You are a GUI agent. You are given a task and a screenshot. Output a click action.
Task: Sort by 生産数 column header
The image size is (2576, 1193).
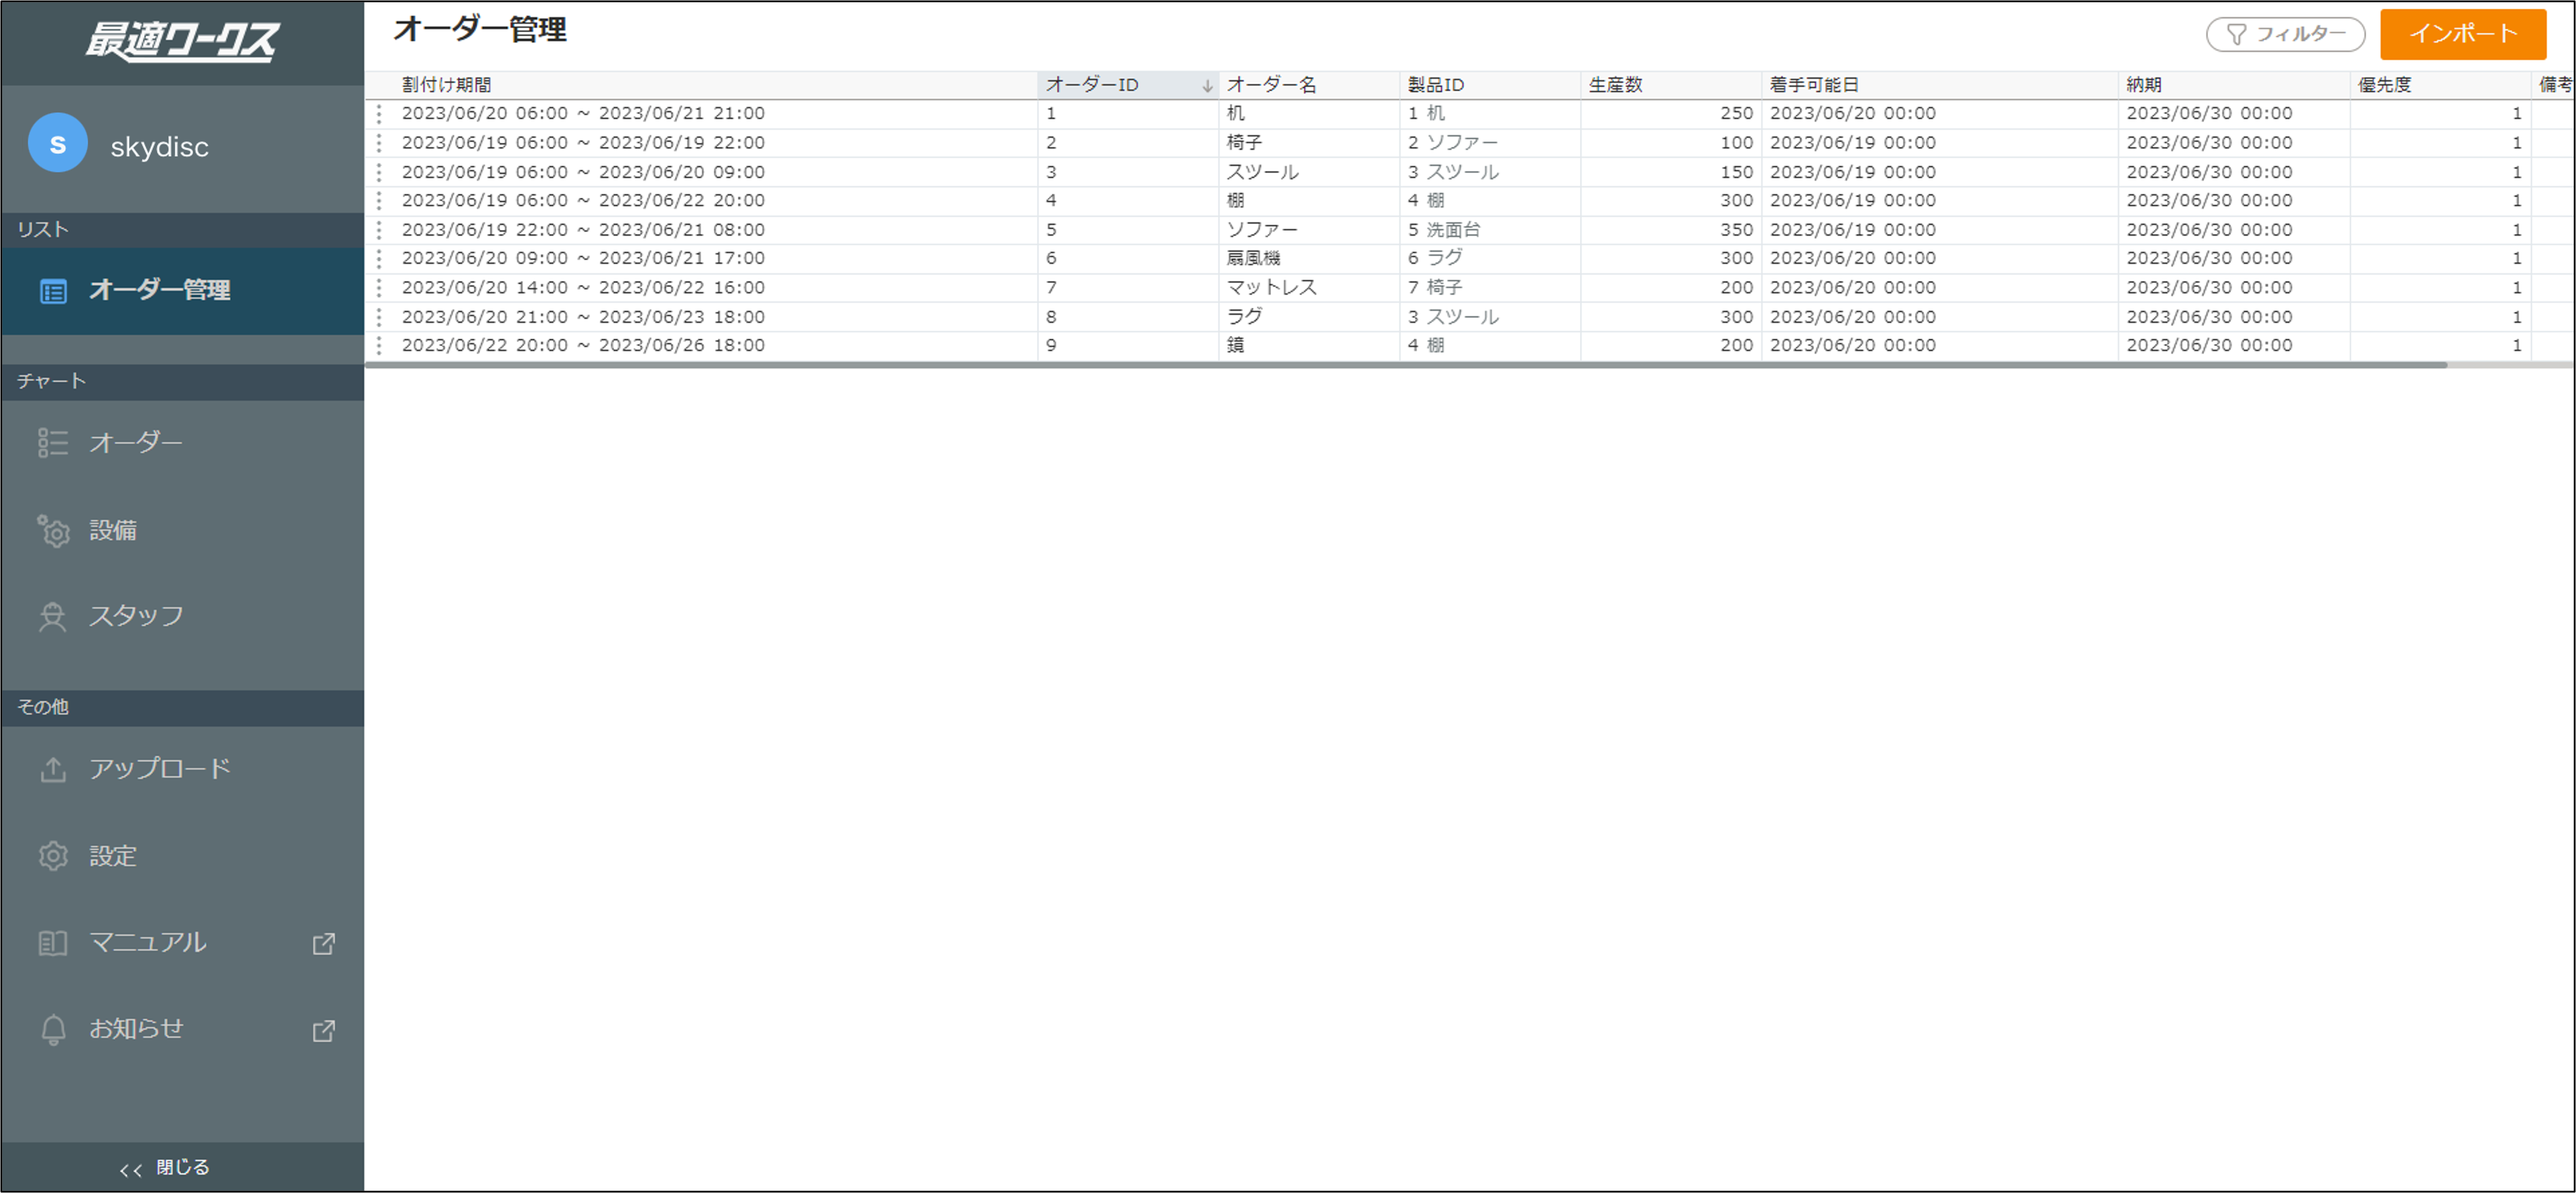tap(1670, 85)
